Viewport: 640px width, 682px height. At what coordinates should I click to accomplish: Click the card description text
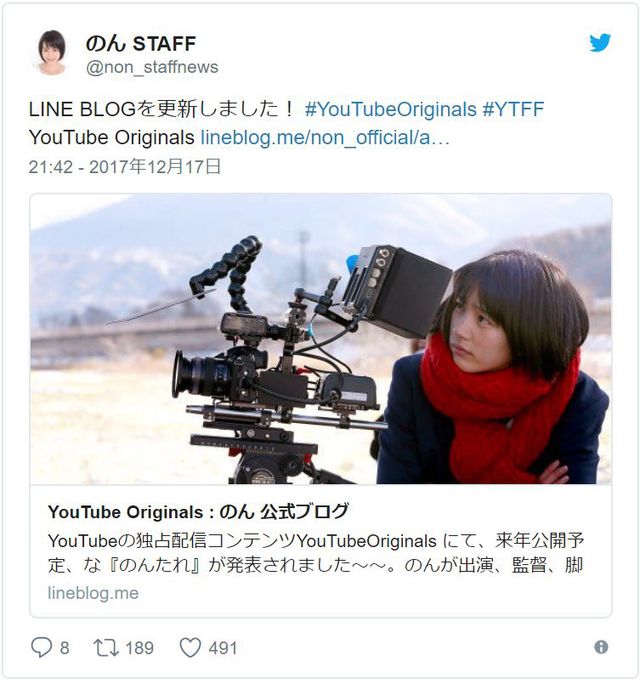coord(316,553)
